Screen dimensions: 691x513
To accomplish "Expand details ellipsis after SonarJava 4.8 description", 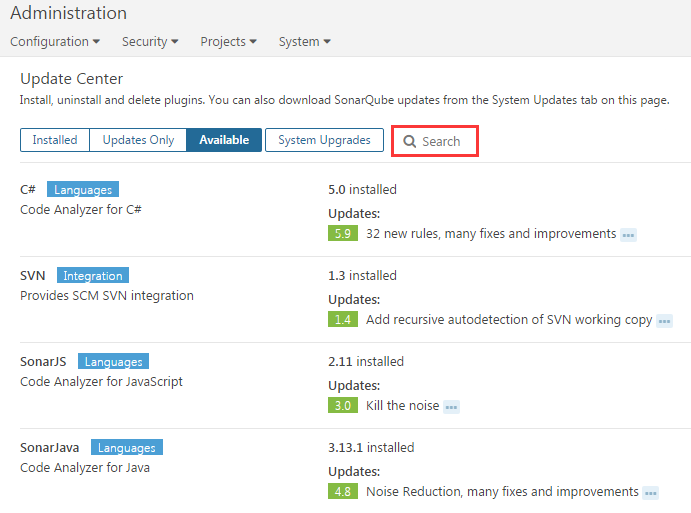I will [x=650, y=493].
